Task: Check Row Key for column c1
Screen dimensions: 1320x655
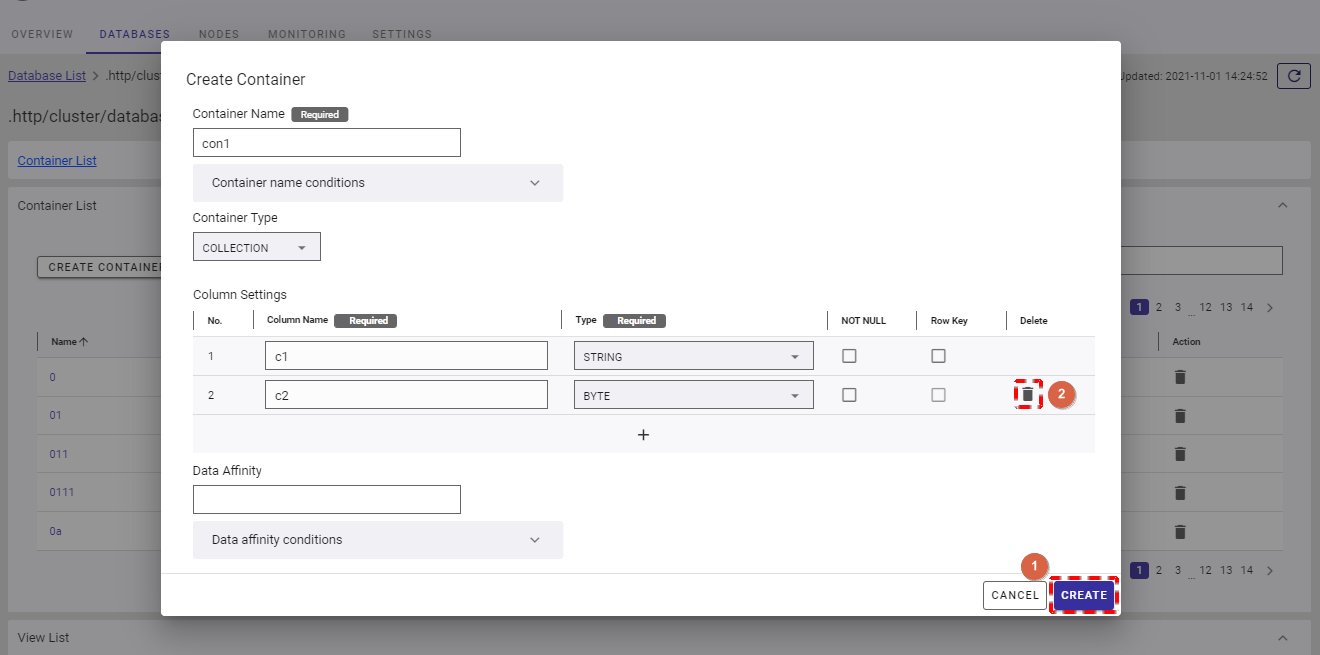Action: (x=938, y=356)
